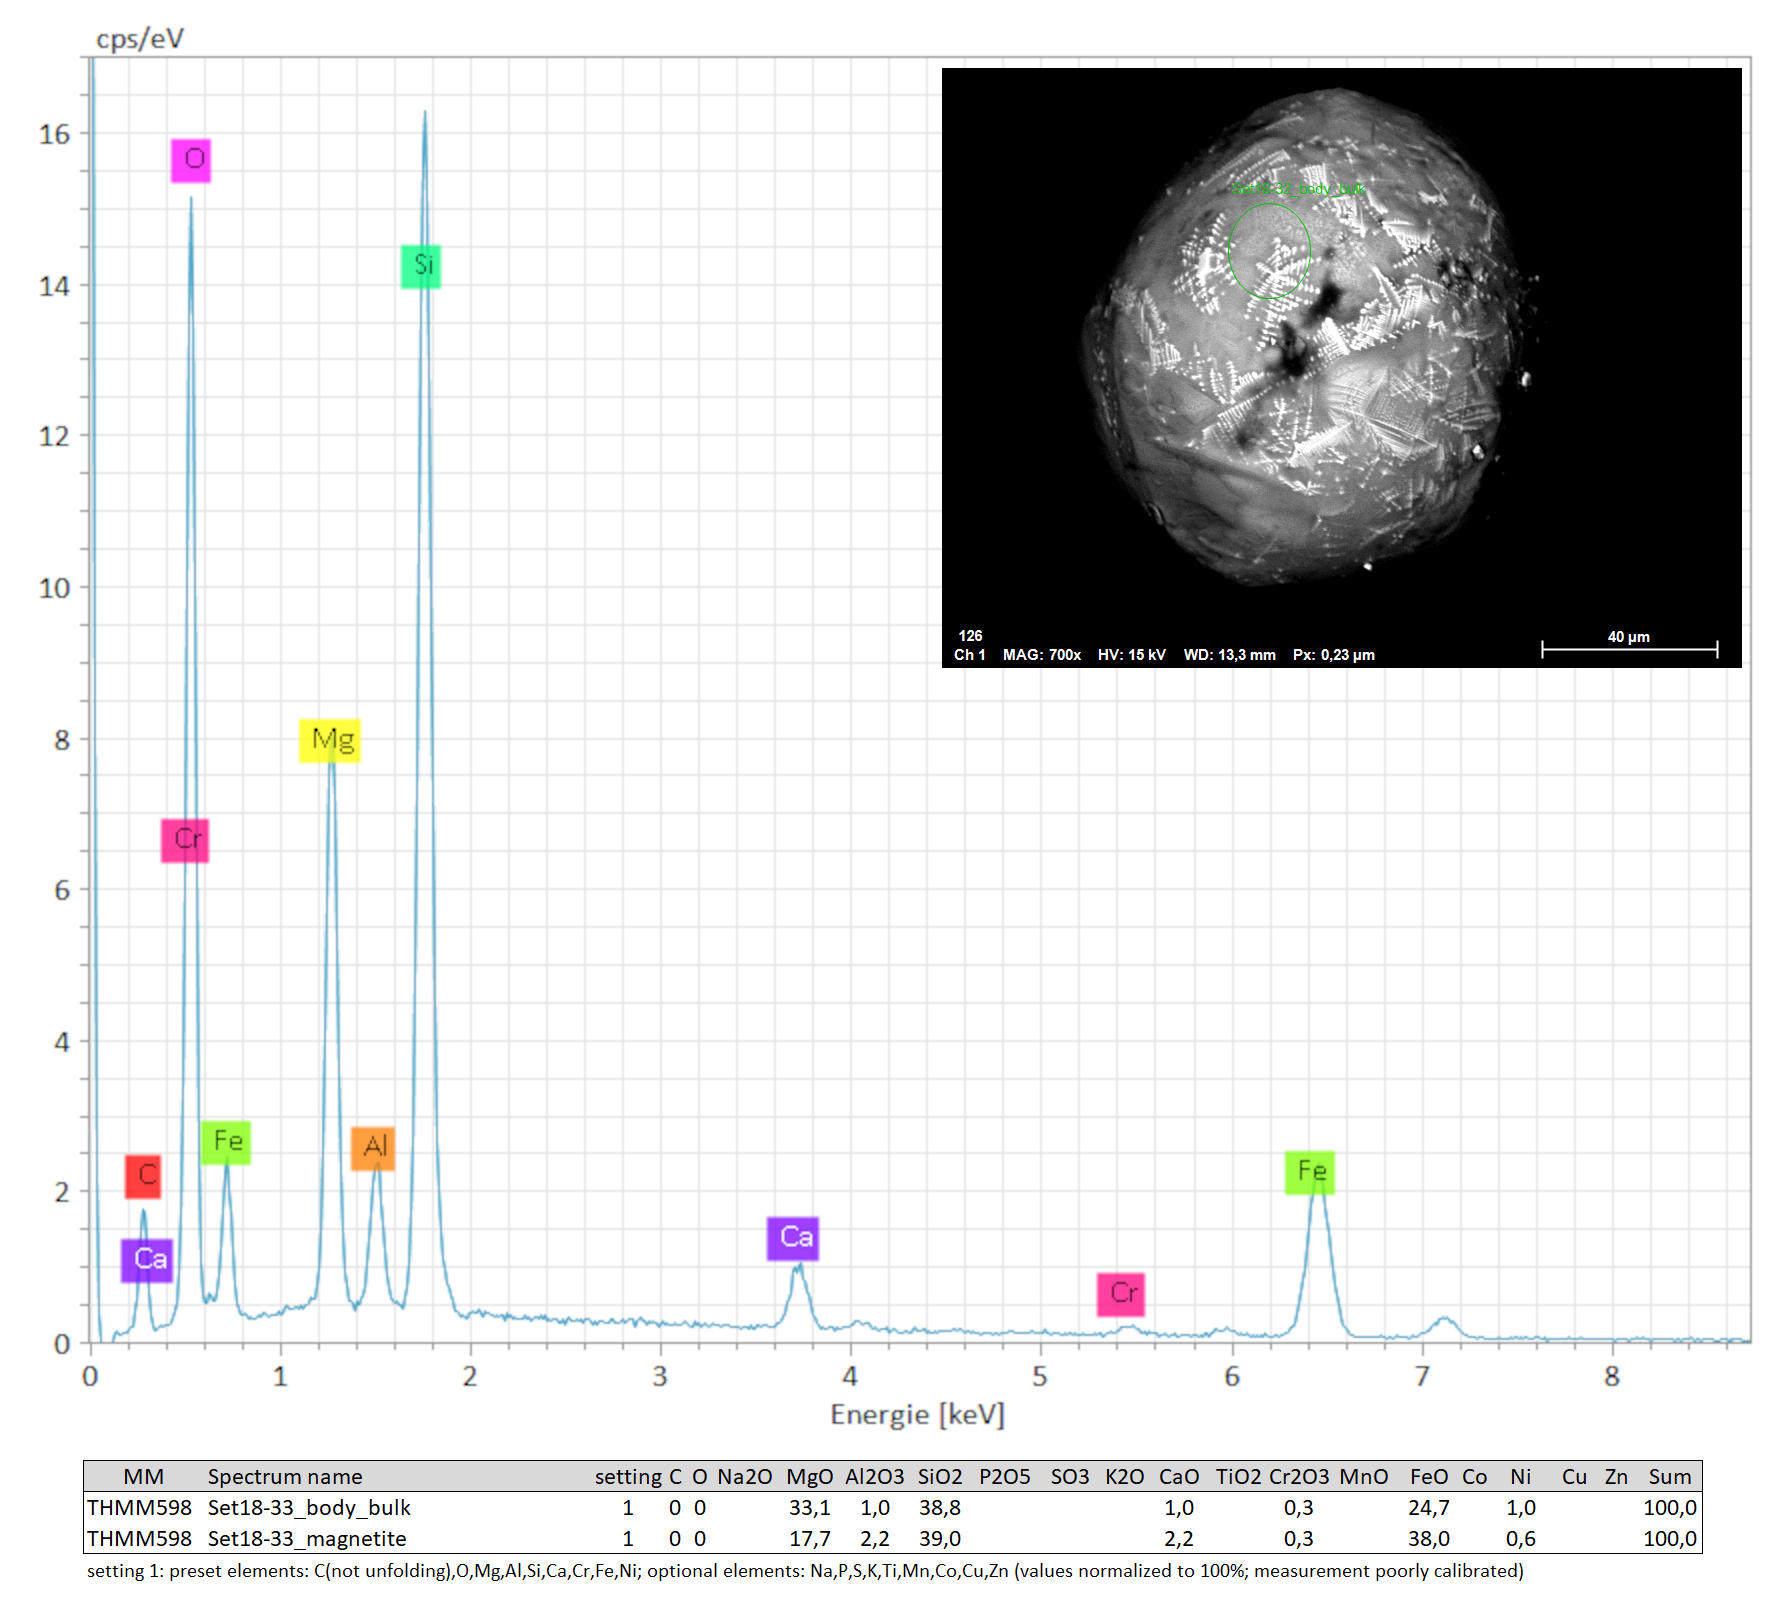Click the Energie [keV] axis title
This screenshot has height=1614, width=1782.
click(x=917, y=1414)
